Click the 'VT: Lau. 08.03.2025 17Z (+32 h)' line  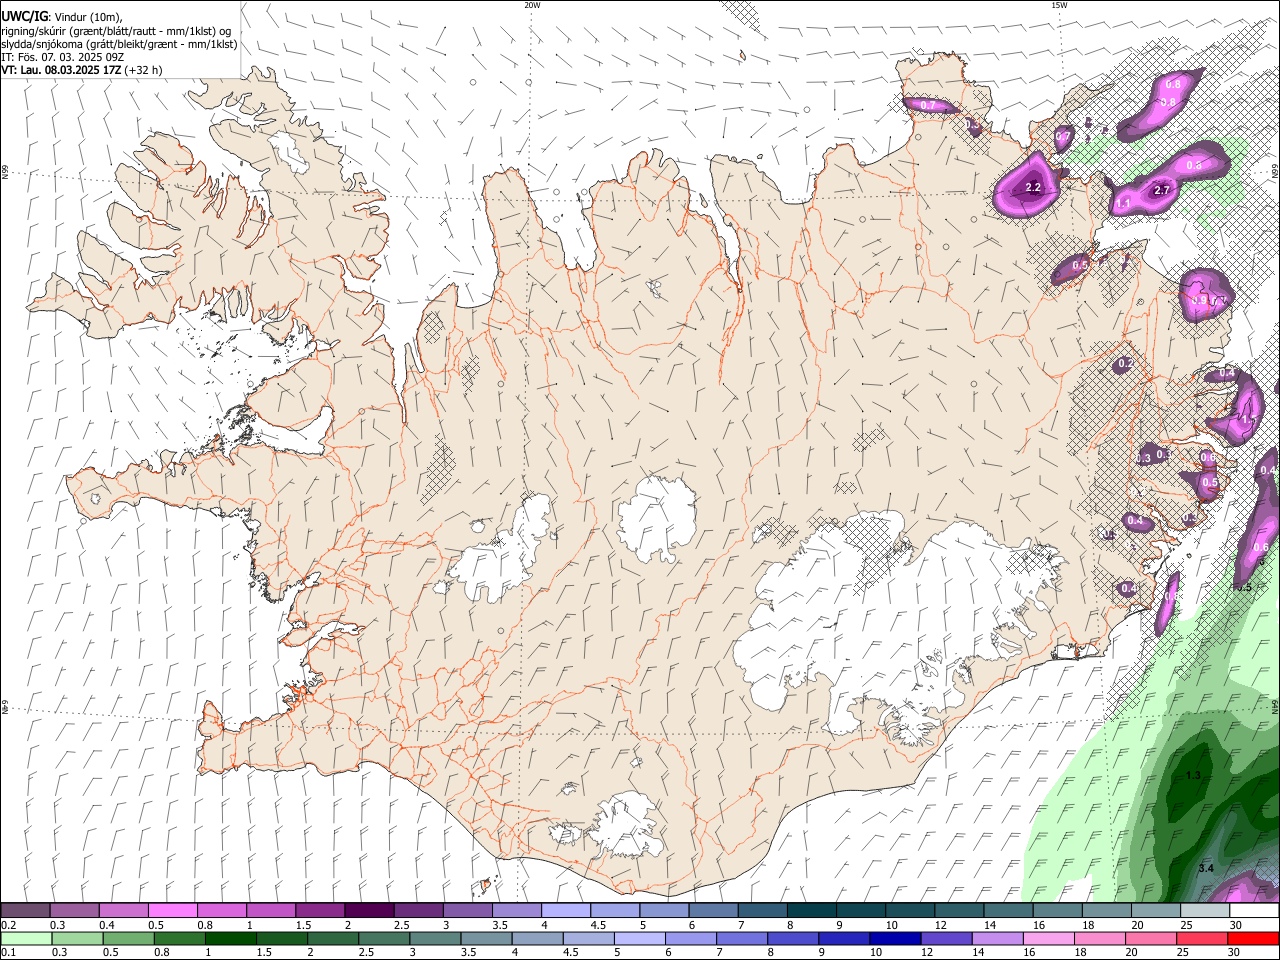(x=82, y=70)
